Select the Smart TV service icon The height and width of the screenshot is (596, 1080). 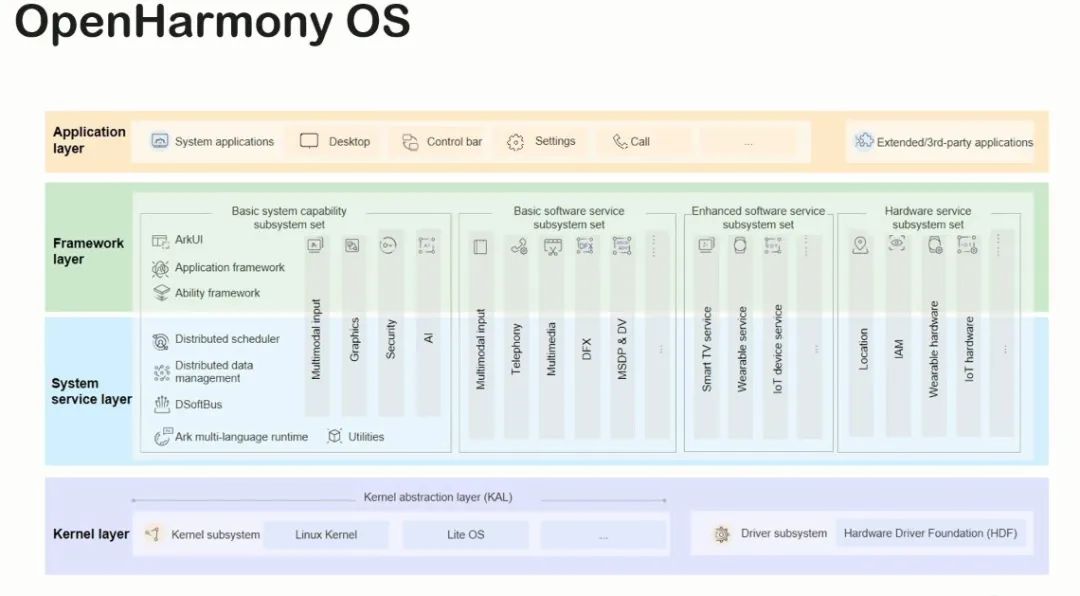tap(707, 245)
